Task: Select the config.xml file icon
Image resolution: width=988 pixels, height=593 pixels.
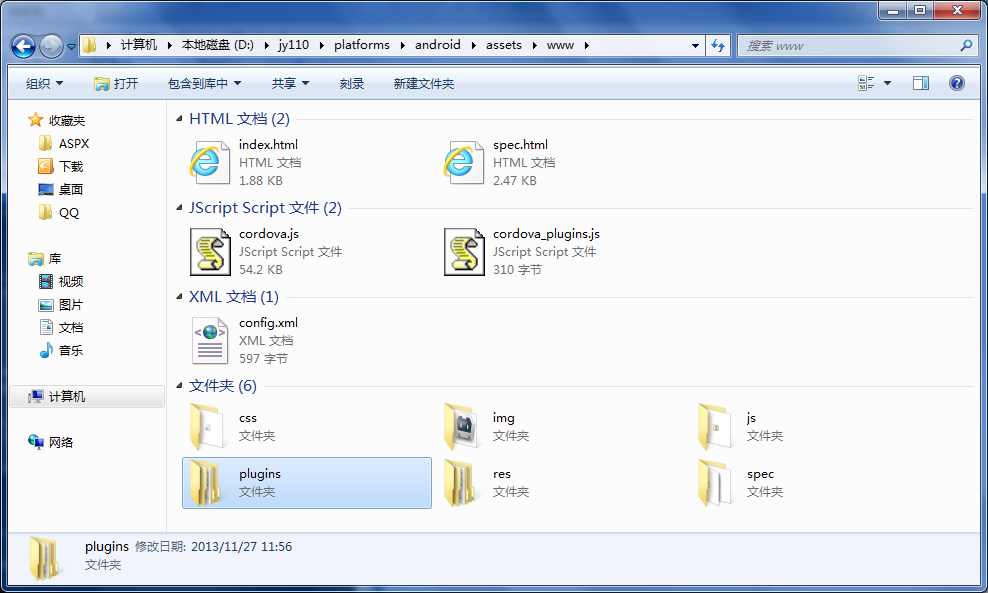Action: pos(209,340)
